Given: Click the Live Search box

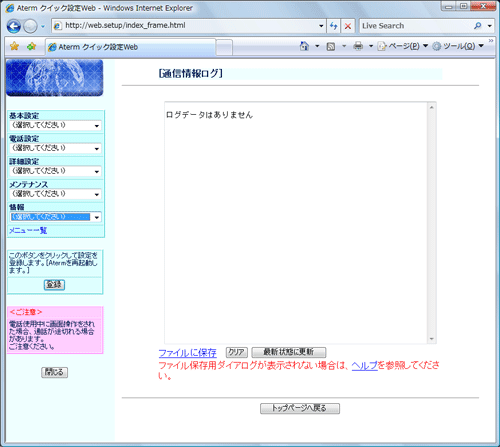Looking at the screenshot, I should (x=416, y=26).
